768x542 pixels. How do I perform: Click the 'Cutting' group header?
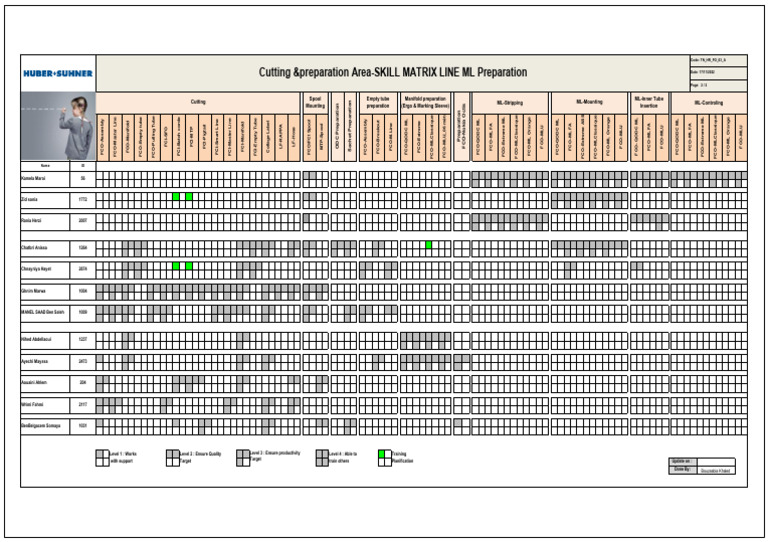pos(198,102)
